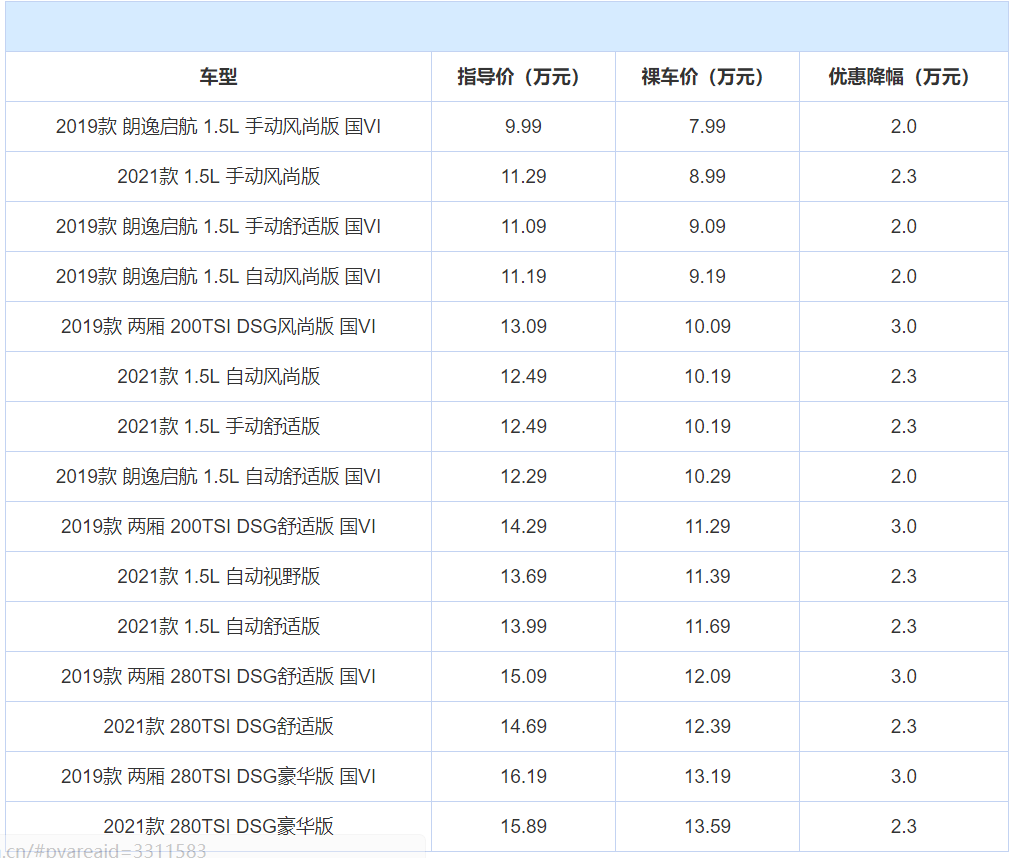Click discount 2.3 in 自动视野版 row
Screen dimensions: 1013x858
point(904,576)
